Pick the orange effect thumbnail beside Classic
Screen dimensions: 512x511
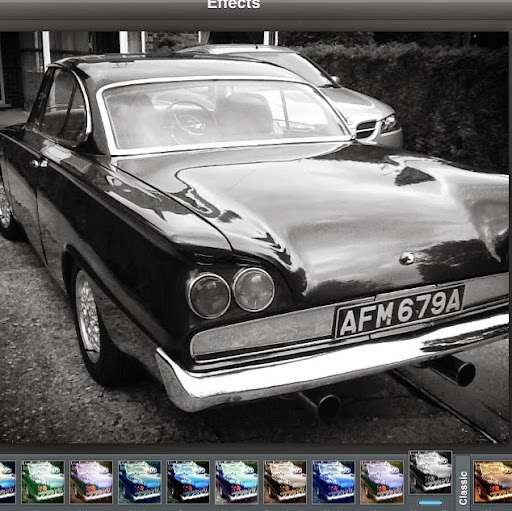click(493, 482)
